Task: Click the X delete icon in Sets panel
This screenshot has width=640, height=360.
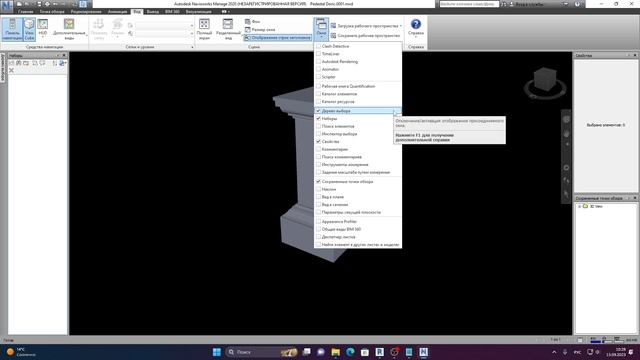Action: (x=11, y=71)
